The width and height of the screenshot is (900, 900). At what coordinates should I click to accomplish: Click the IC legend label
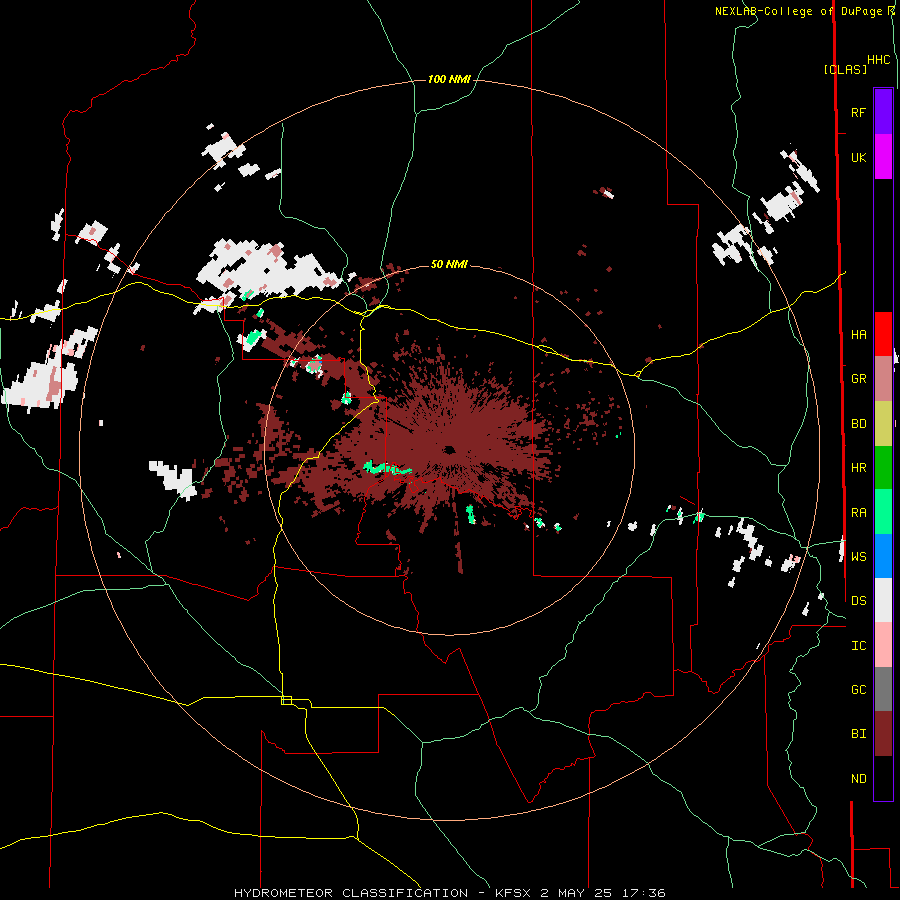(x=858, y=646)
